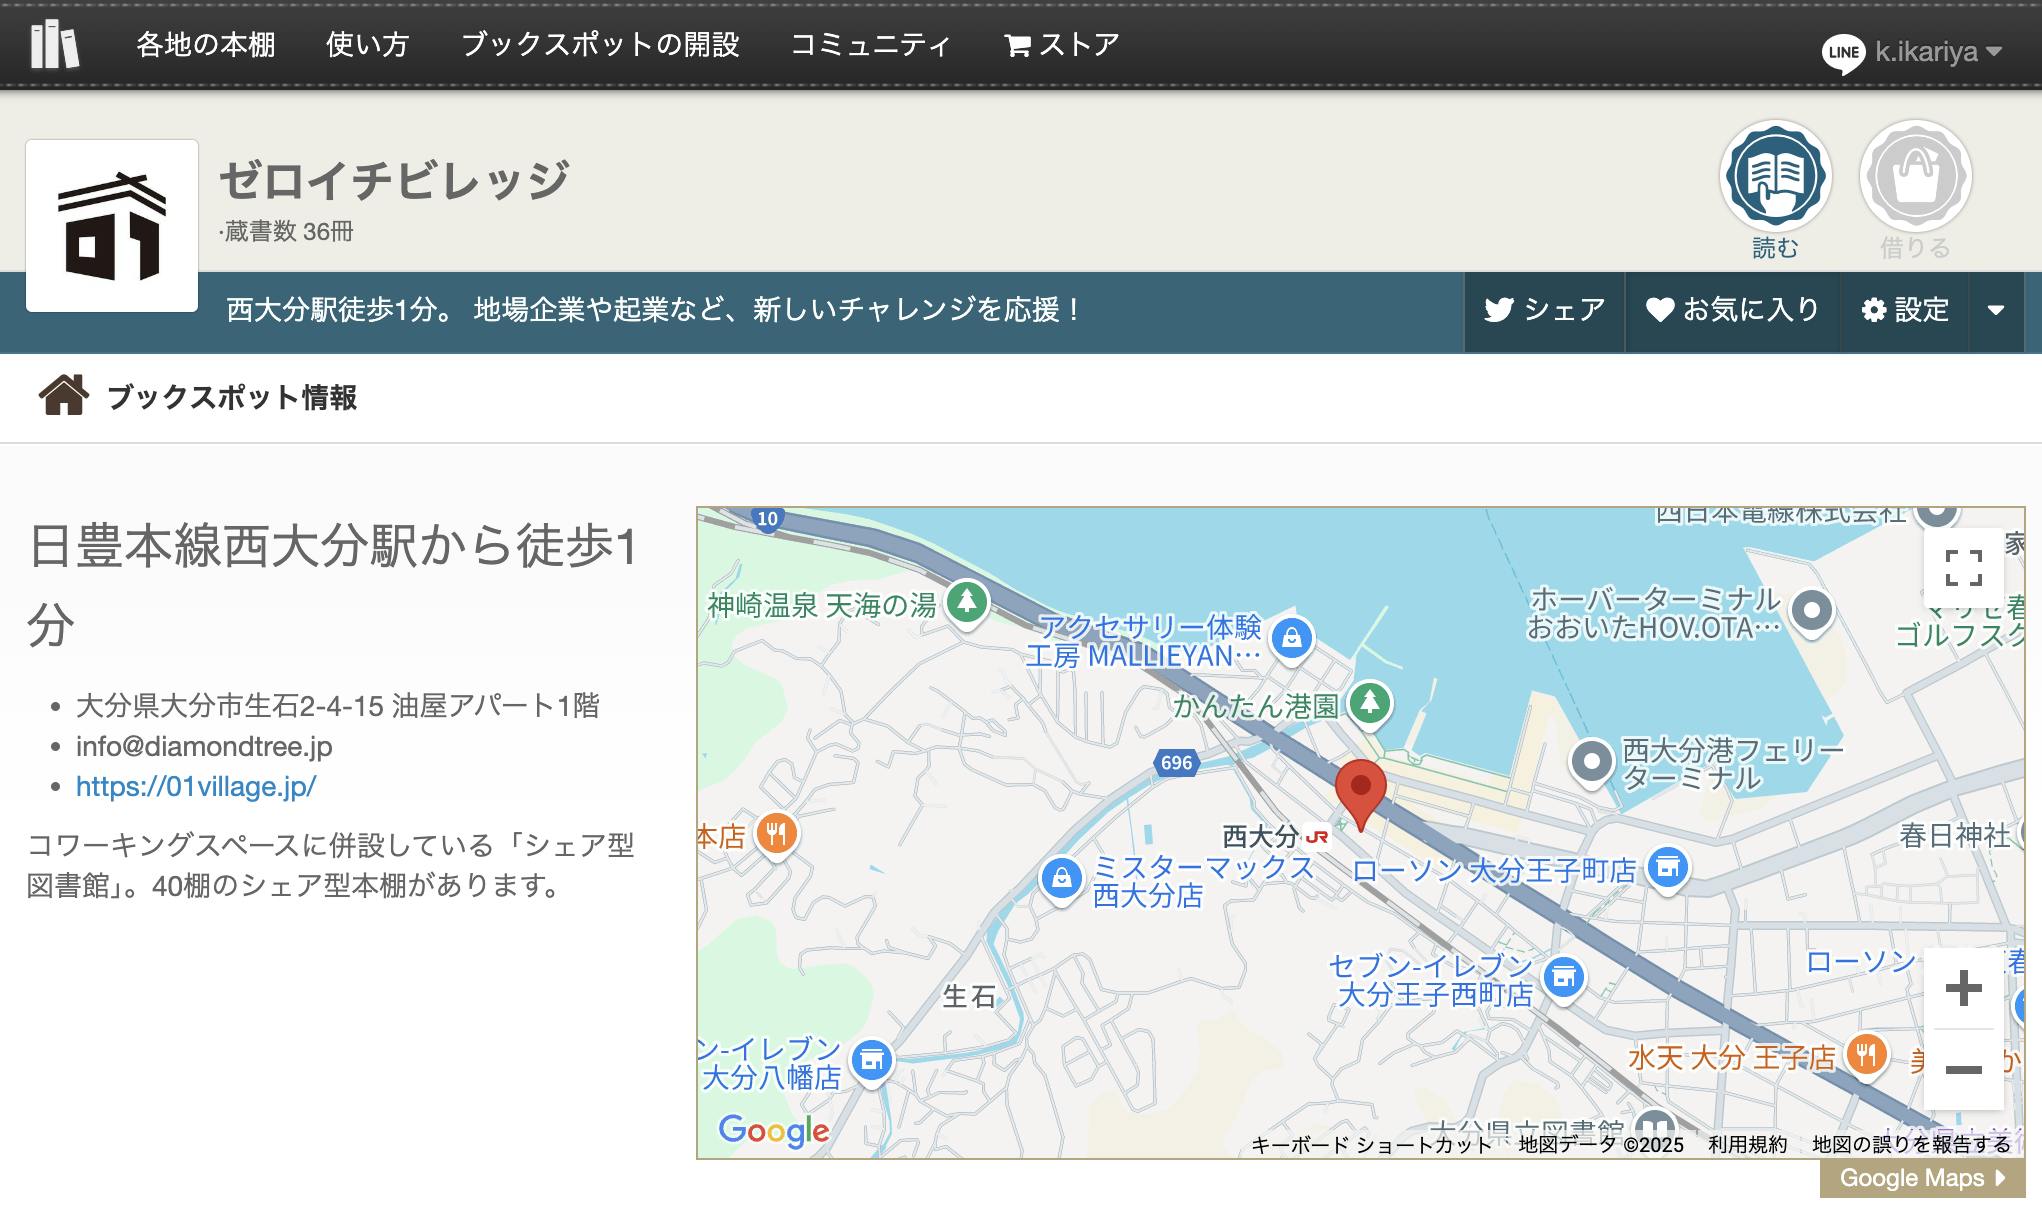This screenshot has width=2042, height=1218.
Task: Click the home icon beside ブックスポット情報
Action: [x=63, y=396]
